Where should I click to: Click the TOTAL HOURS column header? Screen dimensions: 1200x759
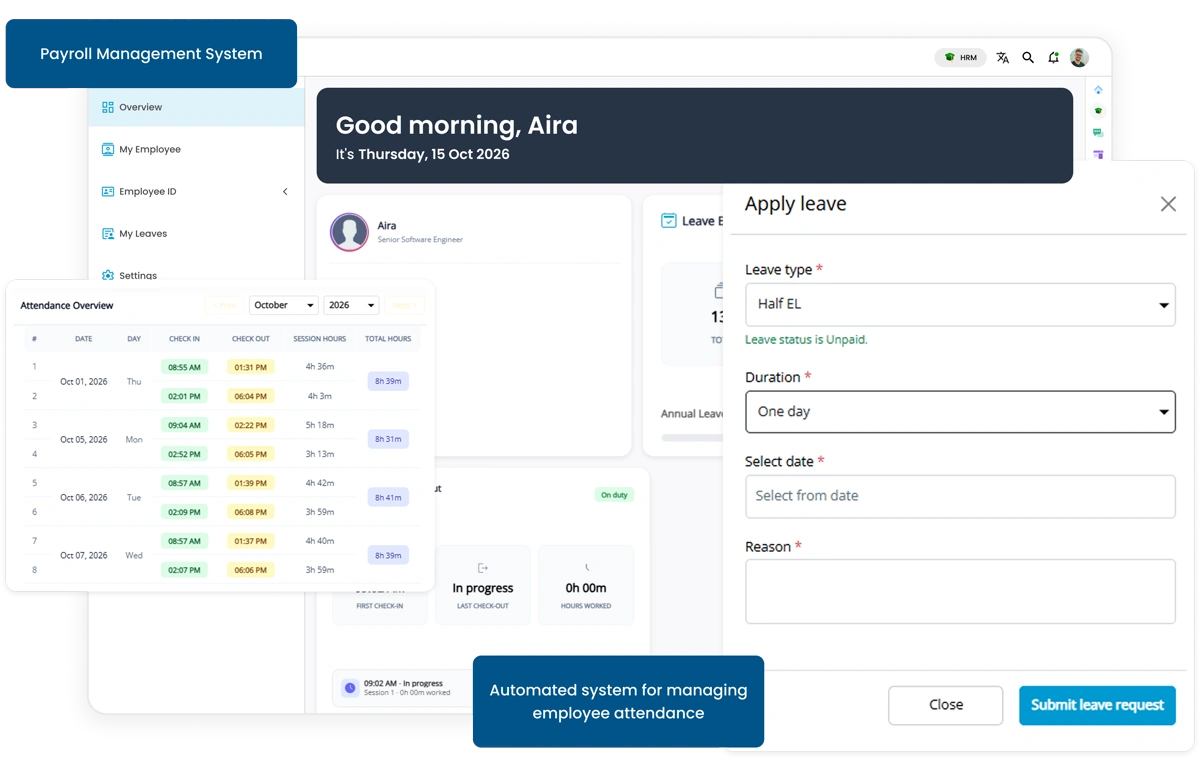pyautogui.click(x=388, y=339)
